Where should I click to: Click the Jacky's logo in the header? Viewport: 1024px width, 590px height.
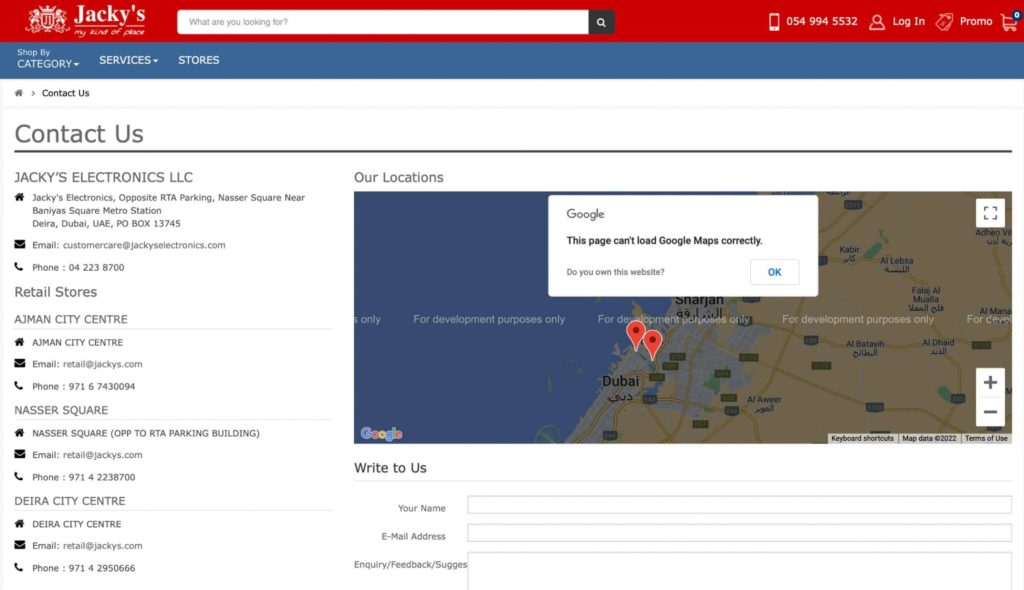(x=85, y=21)
